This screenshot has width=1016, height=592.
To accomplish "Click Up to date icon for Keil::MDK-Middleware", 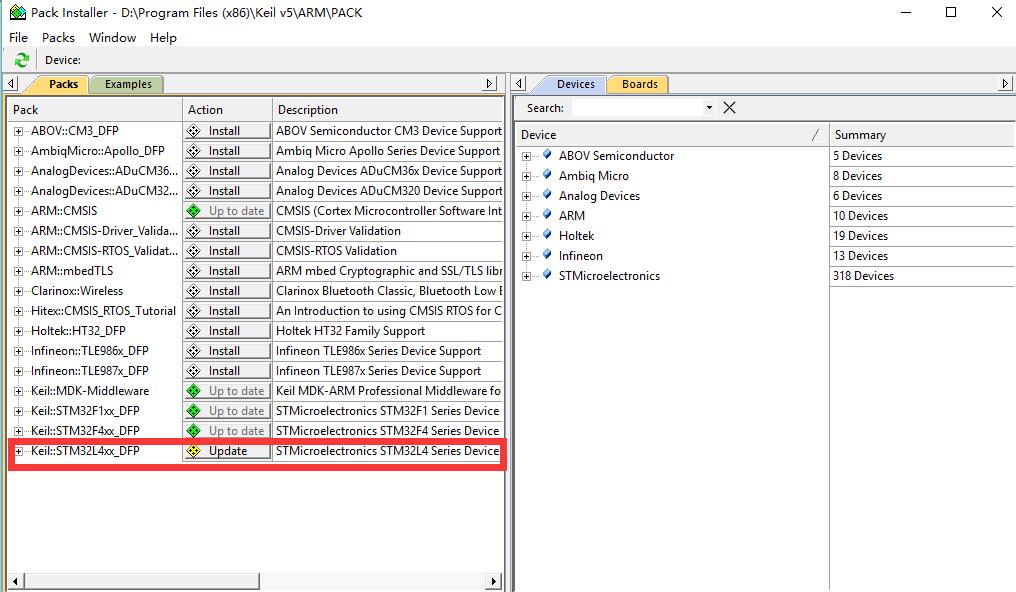I will (x=194, y=390).
